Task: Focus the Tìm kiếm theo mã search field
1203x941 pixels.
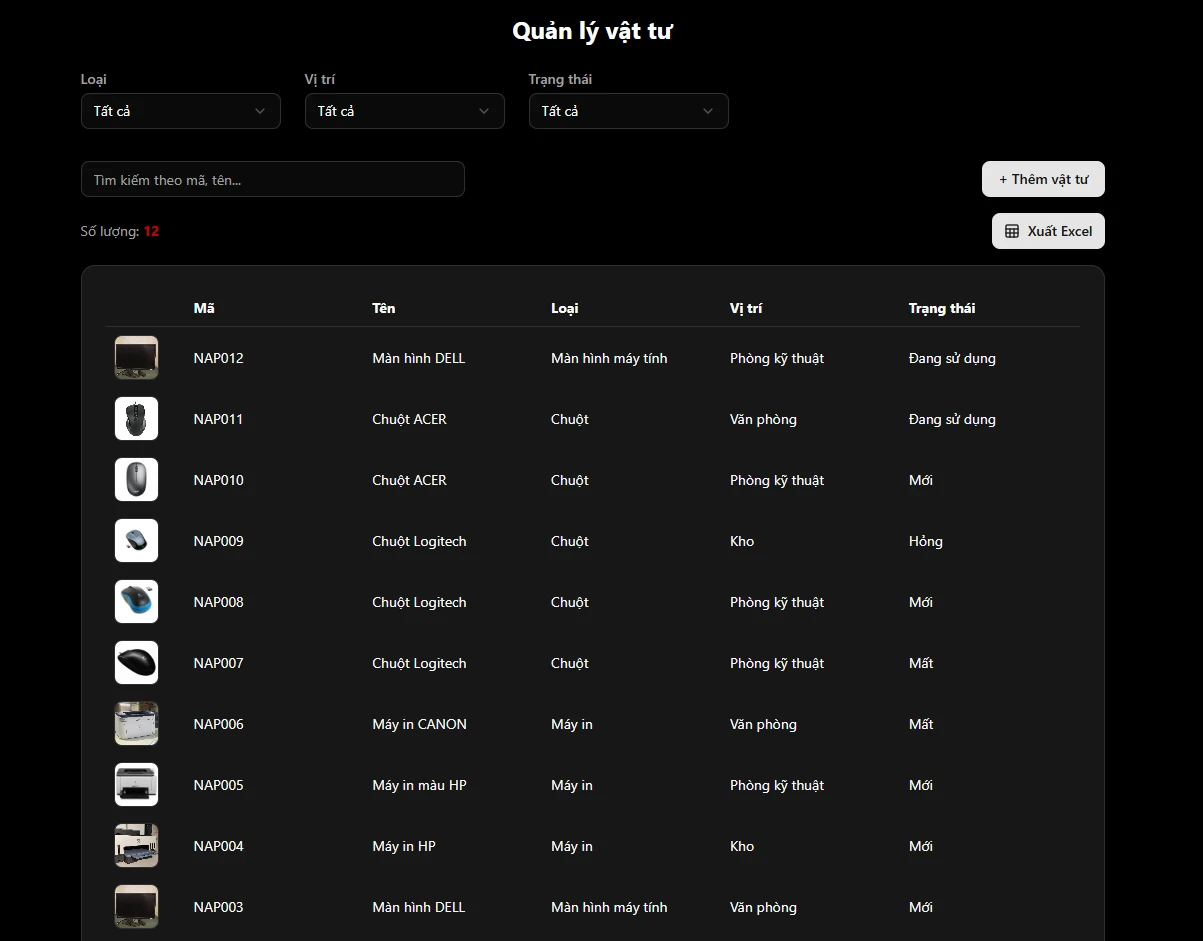Action: click(x=272, y=180)
